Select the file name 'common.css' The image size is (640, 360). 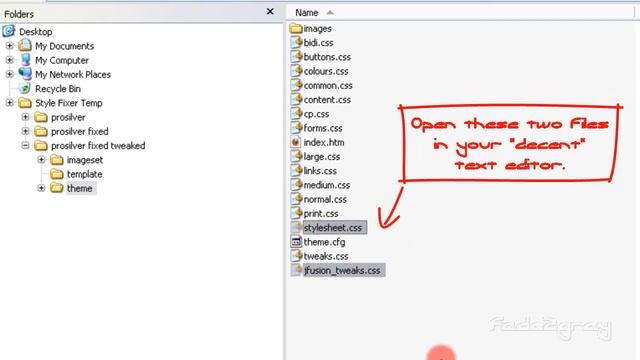pyautogui.click(x=328, y=86)
